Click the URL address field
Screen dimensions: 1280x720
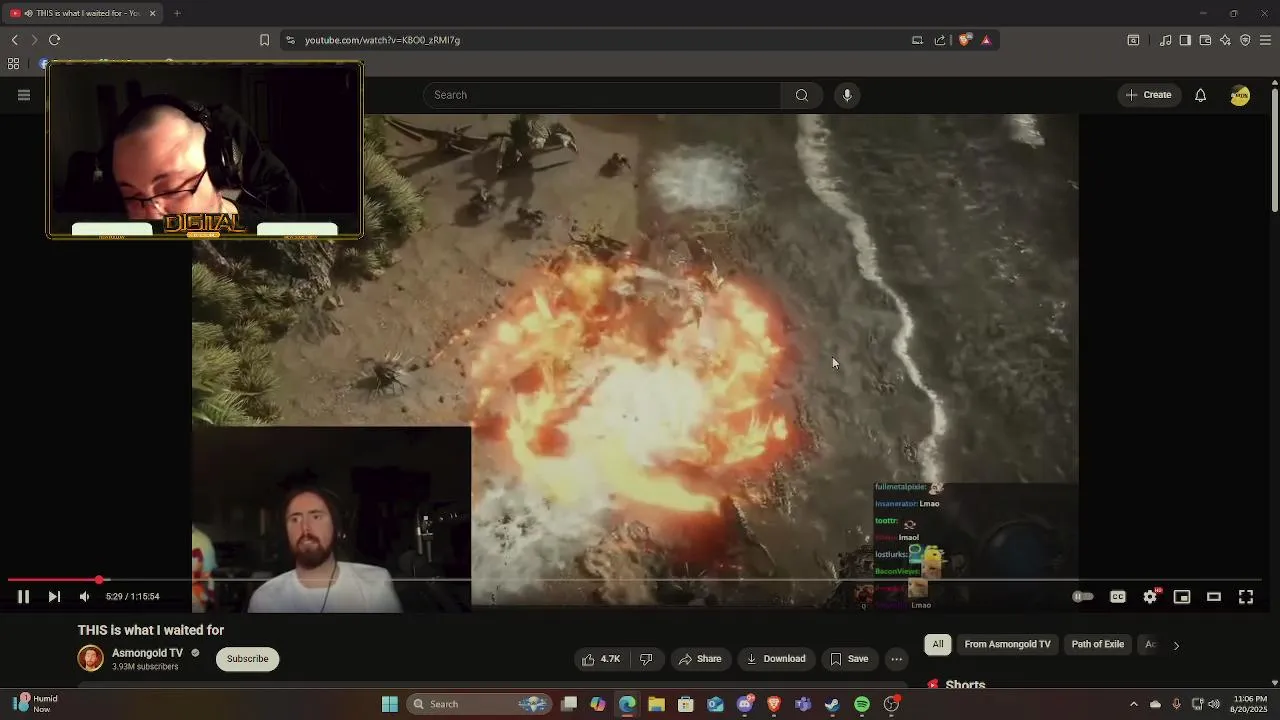click(x=600, y=40)
